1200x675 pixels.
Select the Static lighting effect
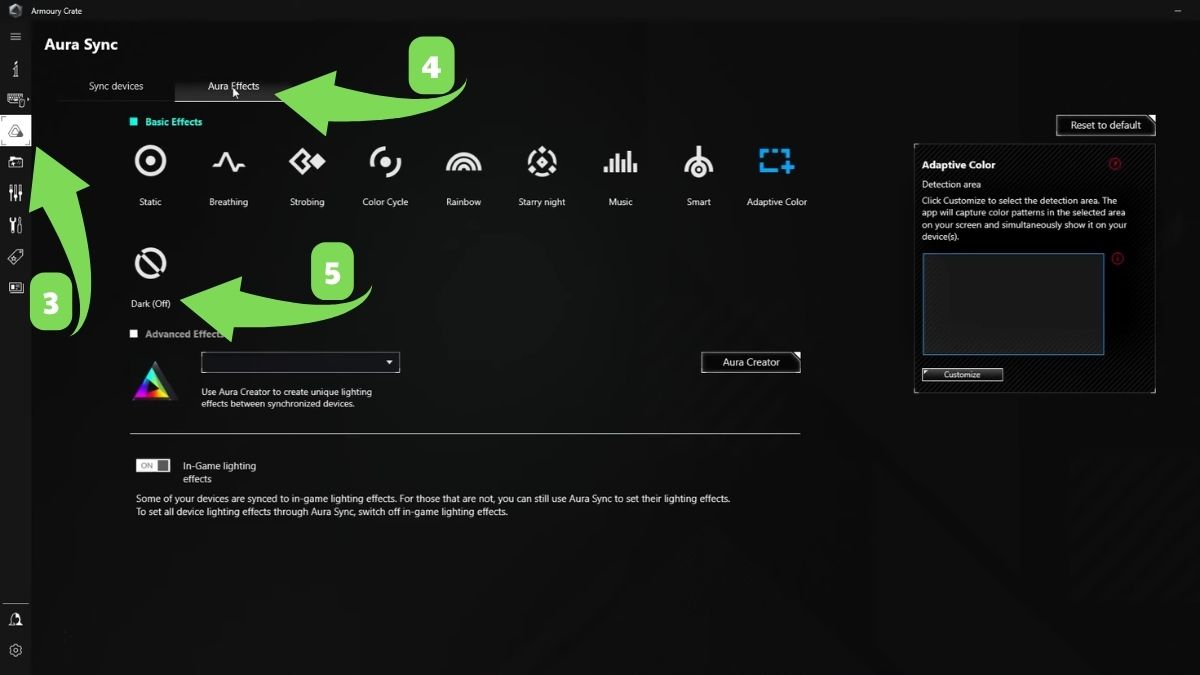tap(150, 174)
